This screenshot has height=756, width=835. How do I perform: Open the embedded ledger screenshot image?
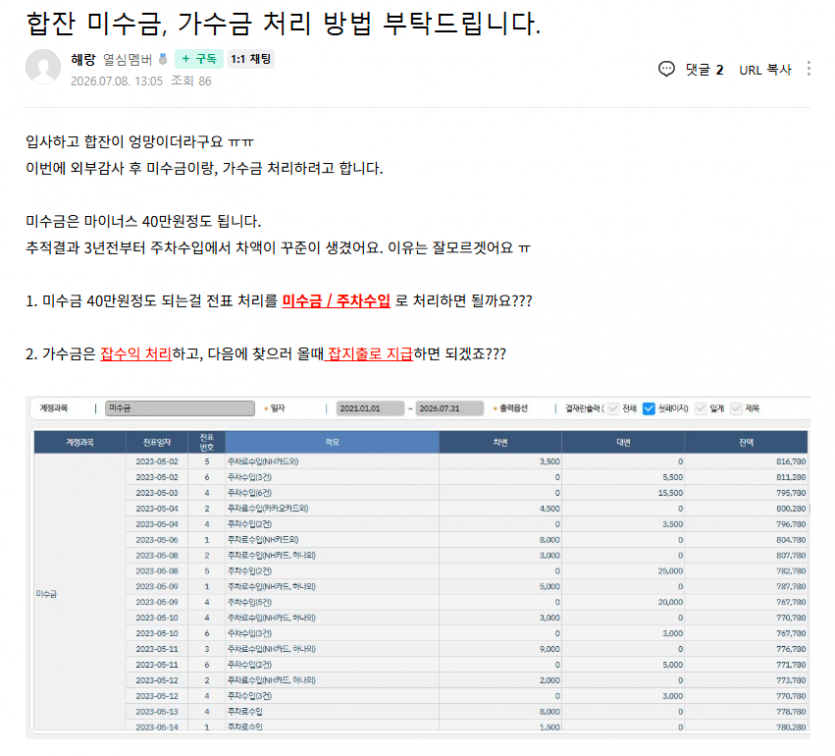(x=418, y=567)
